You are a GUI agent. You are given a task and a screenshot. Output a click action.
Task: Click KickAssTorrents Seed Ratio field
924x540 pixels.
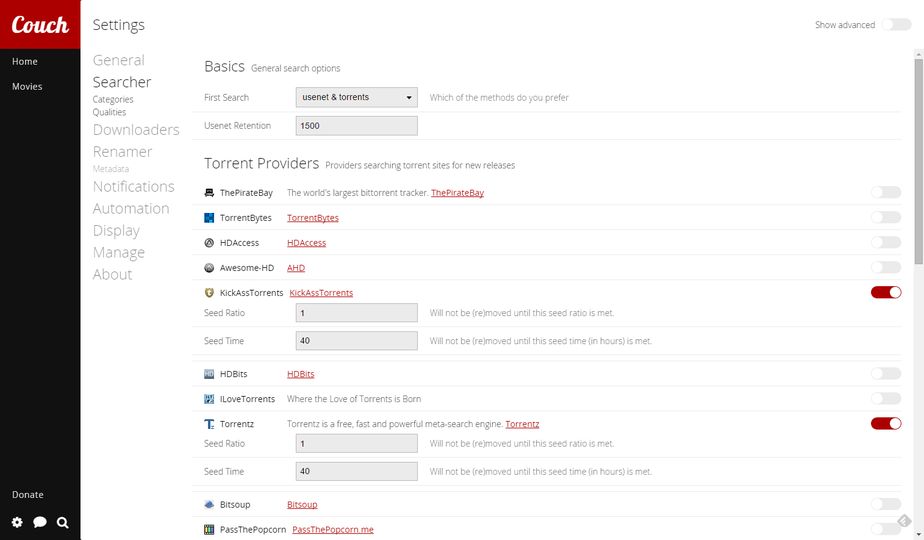point(357,313)
